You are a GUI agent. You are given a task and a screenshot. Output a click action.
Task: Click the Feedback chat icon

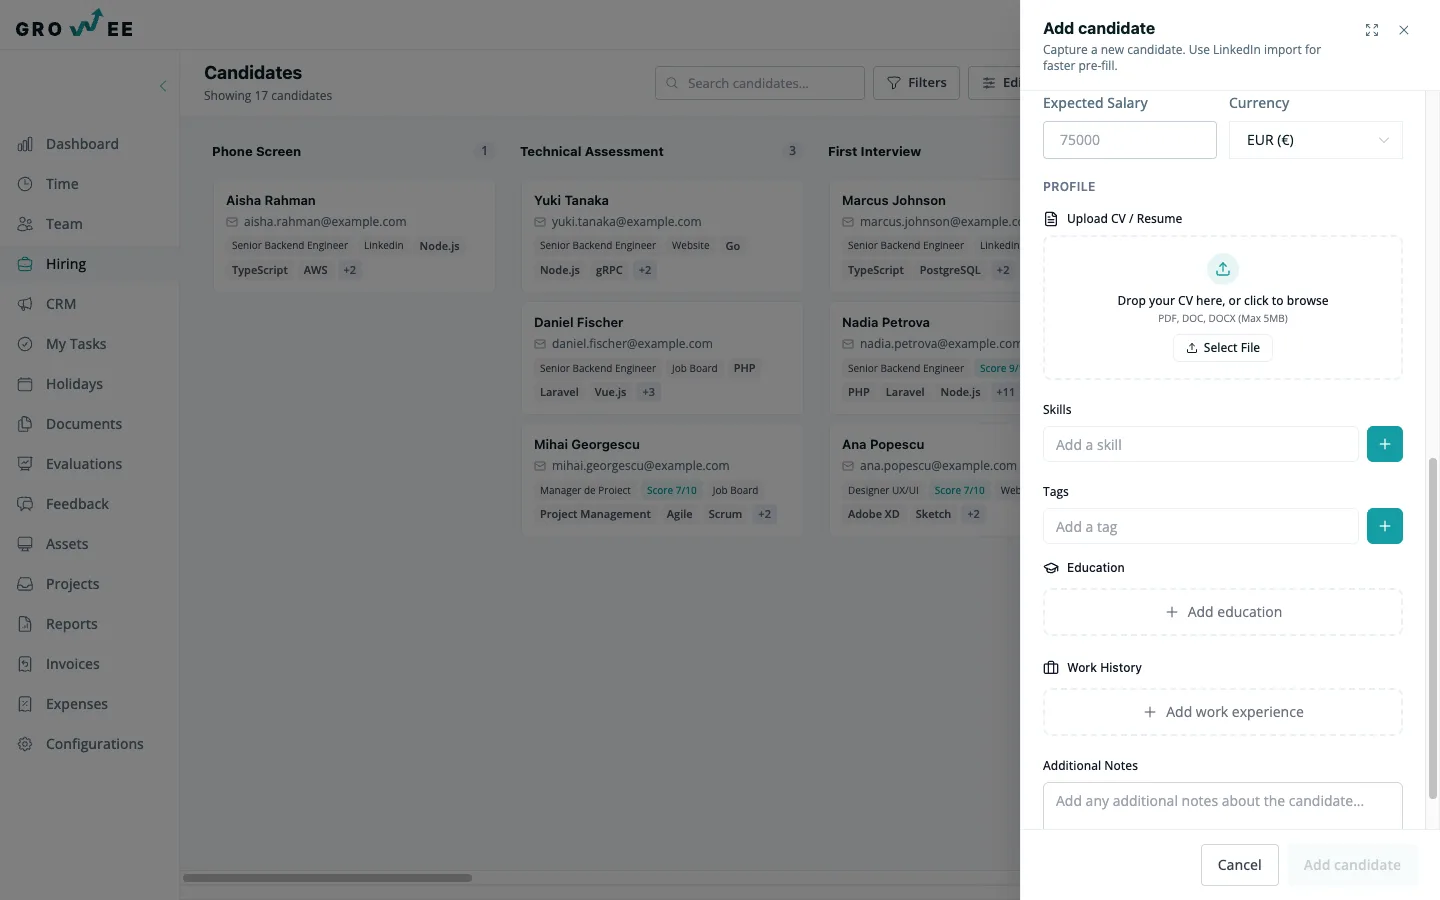(25, 504)
